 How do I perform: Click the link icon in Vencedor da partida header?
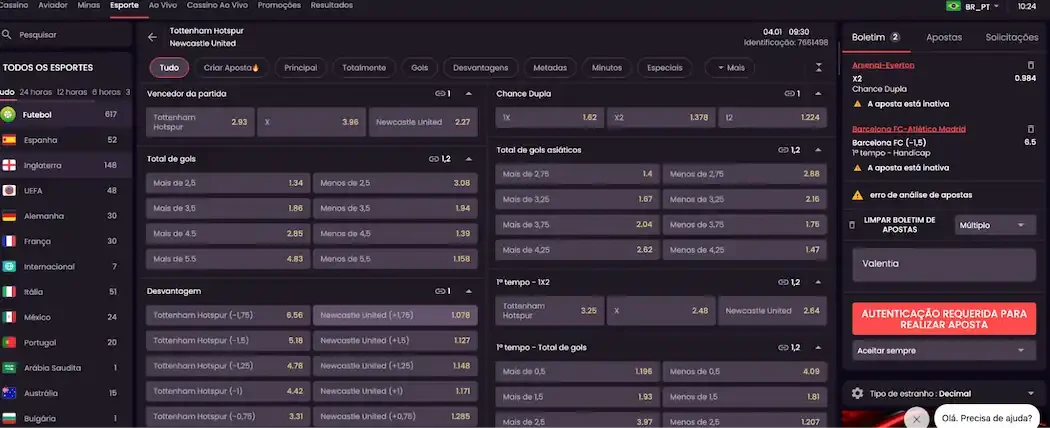coord(439,94)
